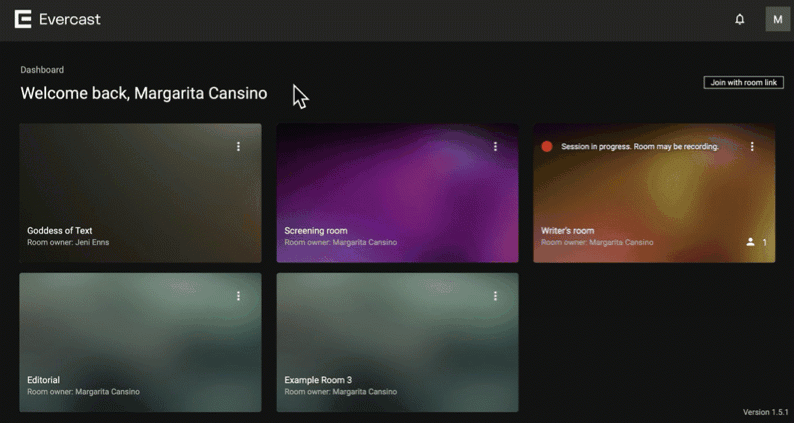Click the Evercast logo icon
The height and width of the screenshot is (423, 794).
pyautogui.click(x=23, y=19)
